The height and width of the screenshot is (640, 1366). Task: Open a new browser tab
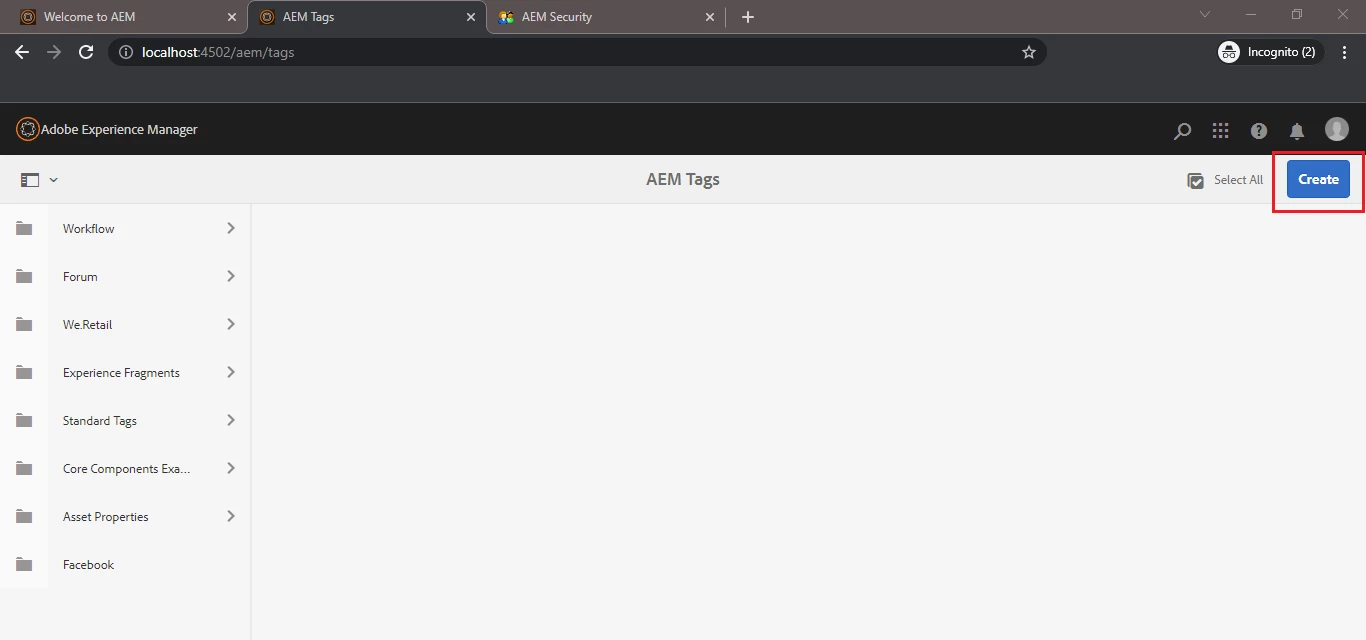click(x=748, y=17)
